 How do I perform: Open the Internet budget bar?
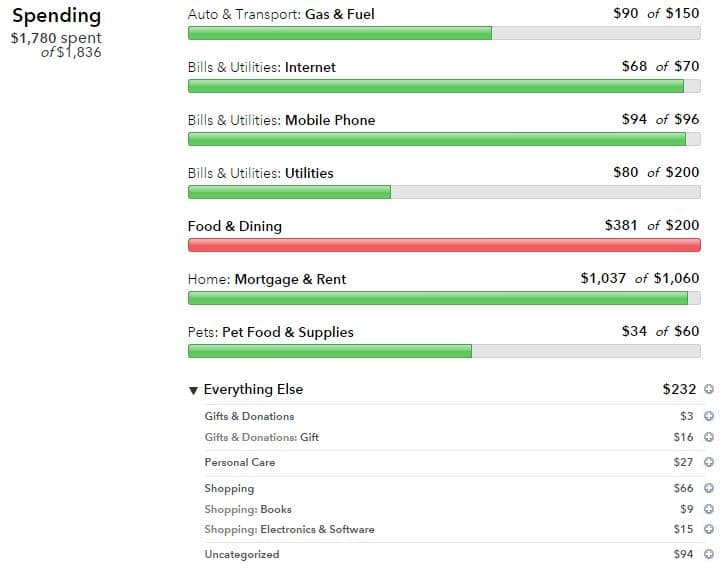point(444,86)
